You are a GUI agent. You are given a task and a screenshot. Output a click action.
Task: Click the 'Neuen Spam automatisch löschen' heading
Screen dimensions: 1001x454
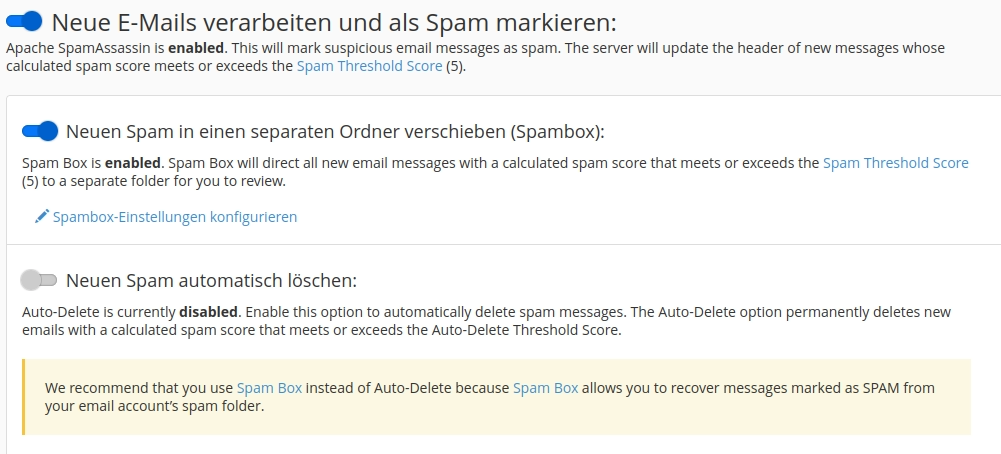tap(211, 281)
